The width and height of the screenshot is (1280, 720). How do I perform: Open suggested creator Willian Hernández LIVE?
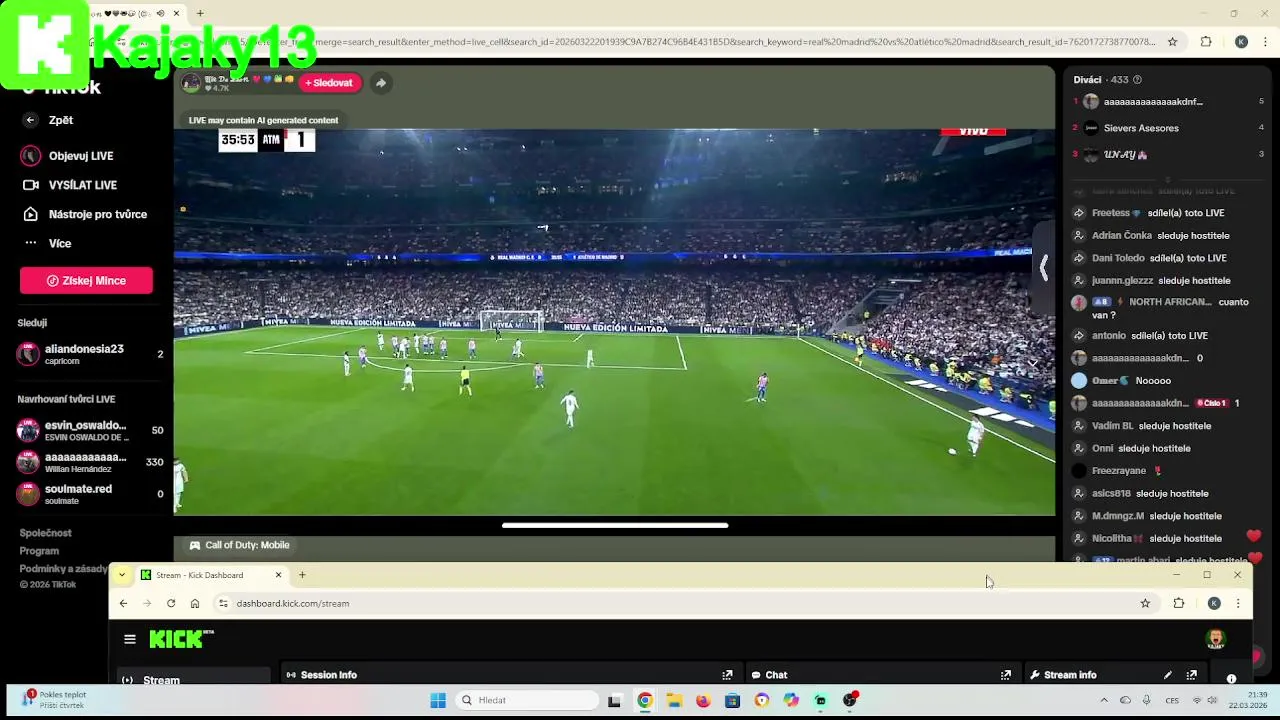point(90,462)
